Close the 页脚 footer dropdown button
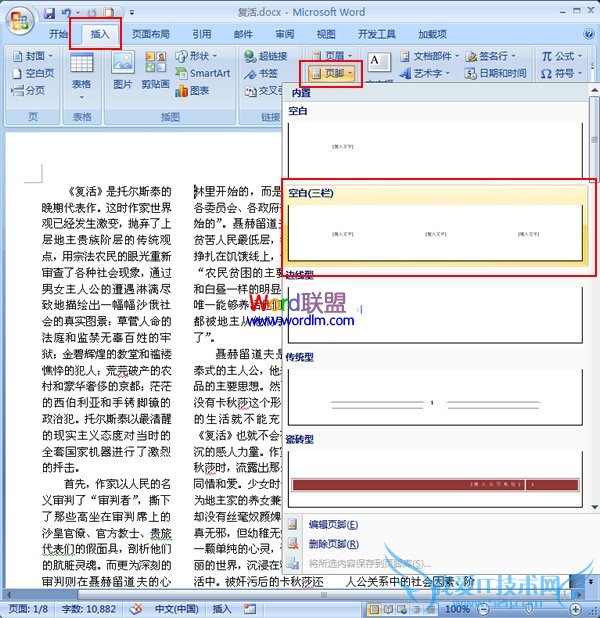This screenshot has height=618, width=600. 331,73
